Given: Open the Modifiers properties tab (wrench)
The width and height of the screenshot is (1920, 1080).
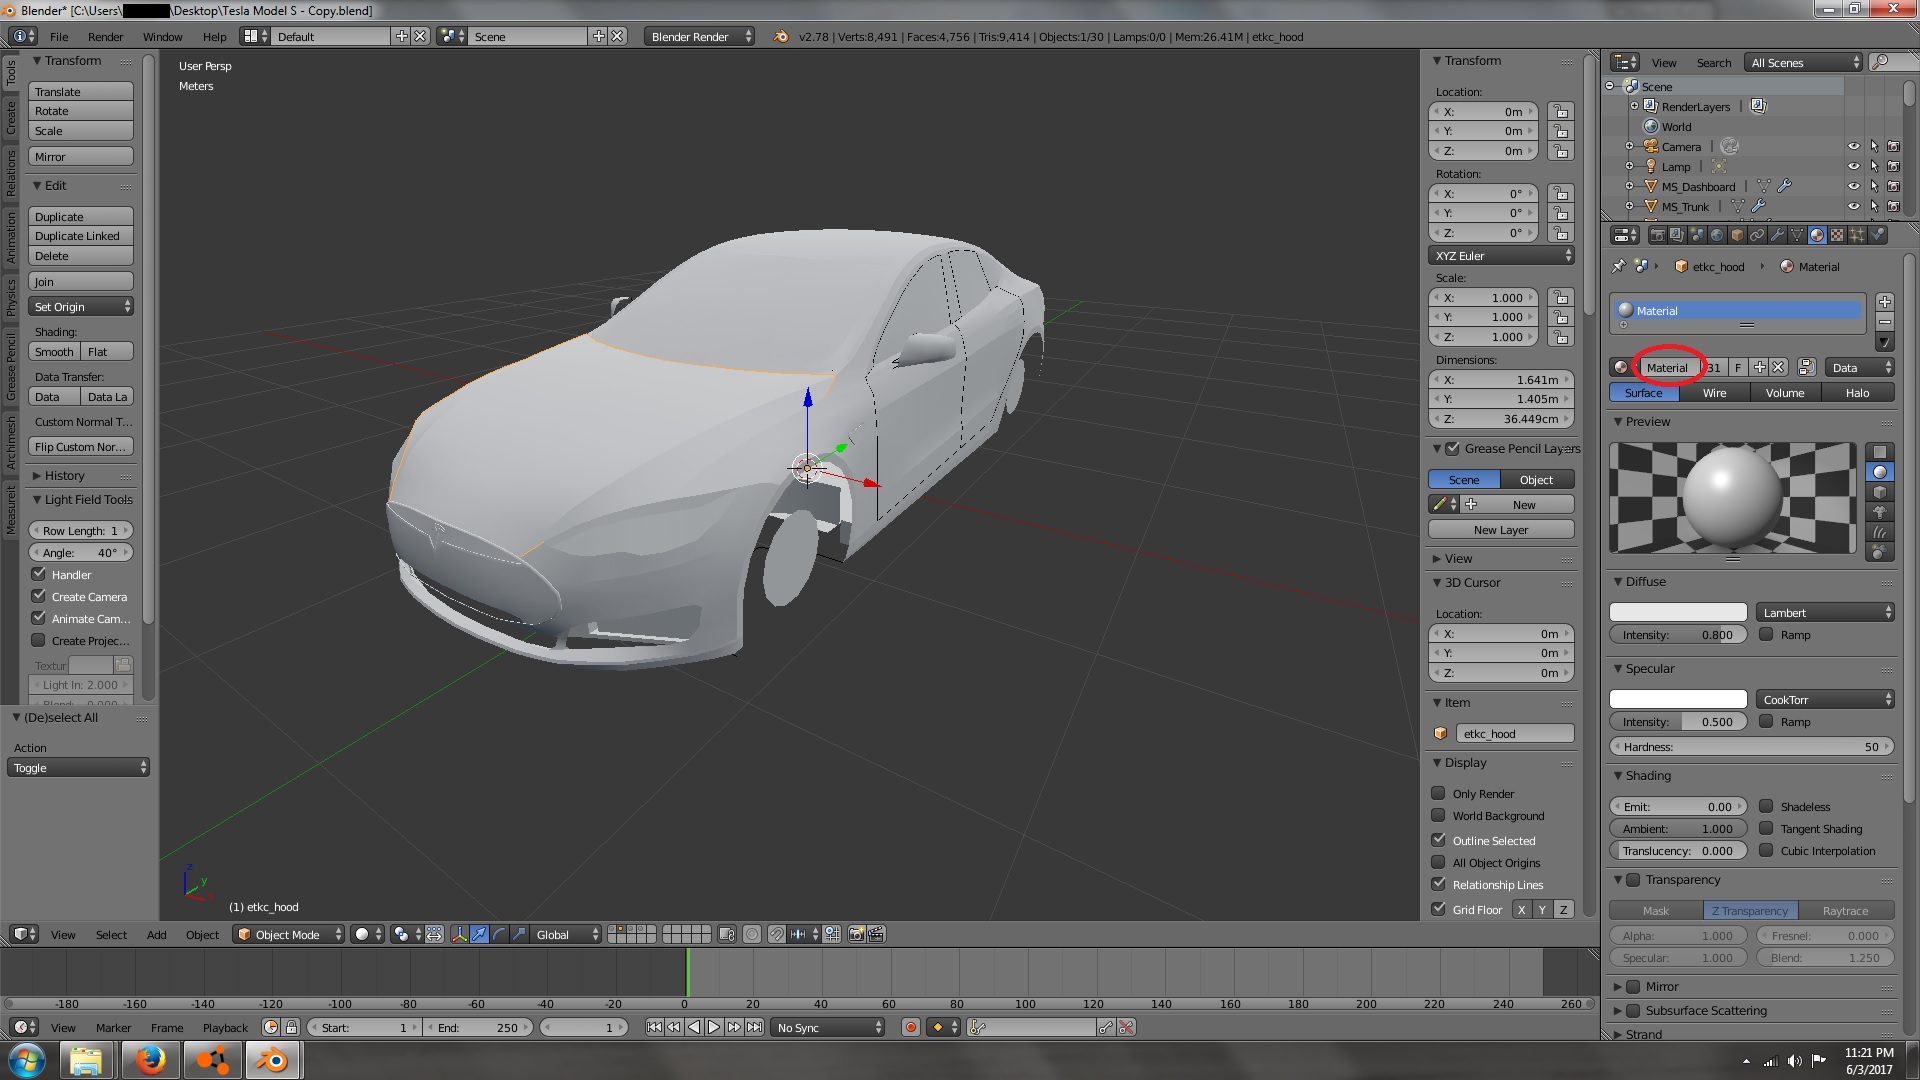Looking at the screenshot, I should (1777, 235).
